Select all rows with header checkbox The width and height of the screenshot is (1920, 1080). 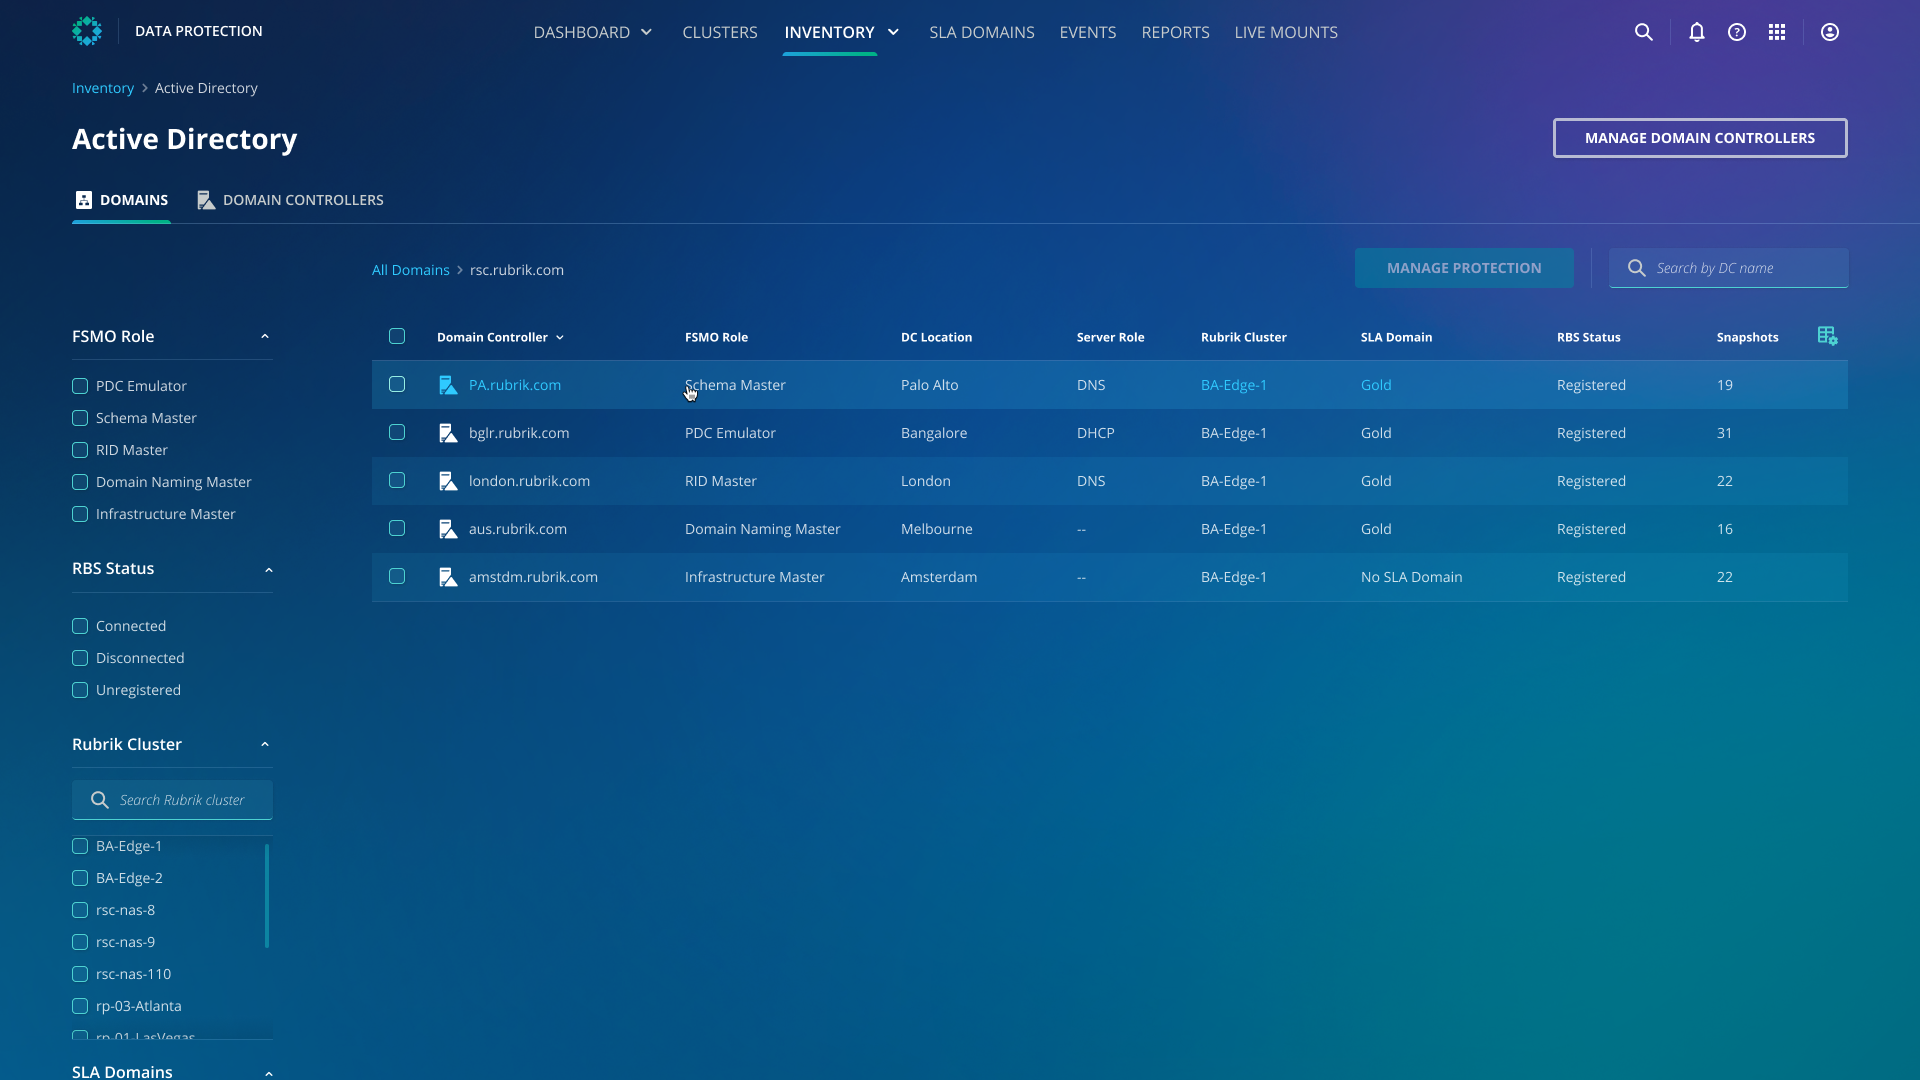(397, 336)
